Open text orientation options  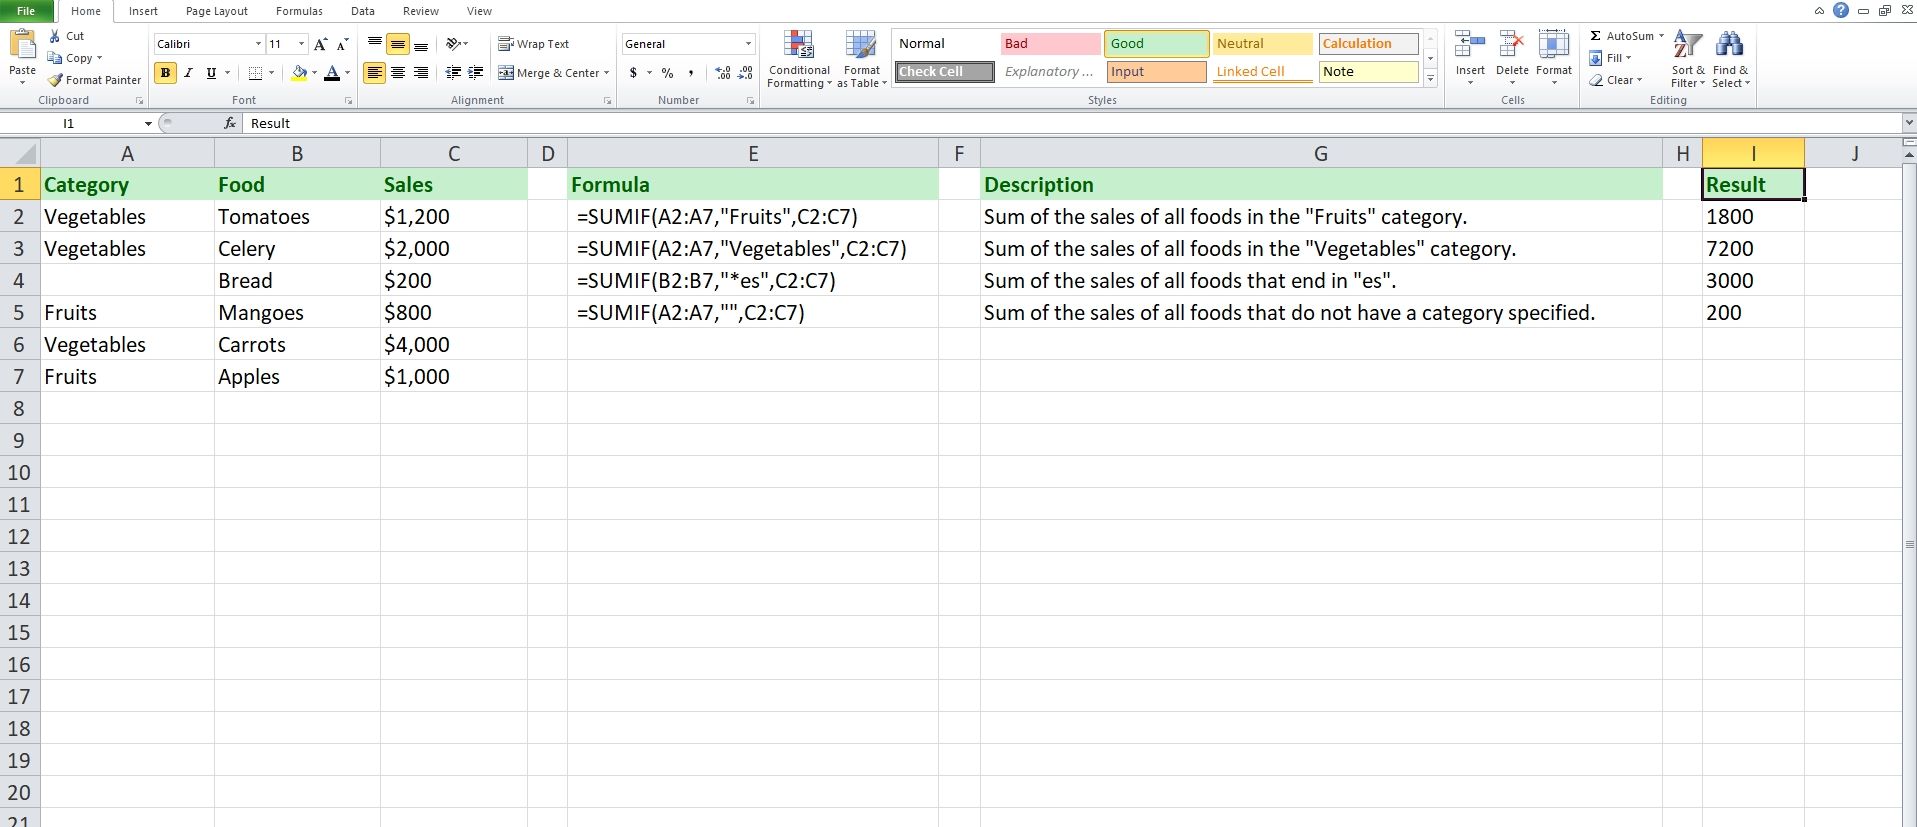click(457, 44)
